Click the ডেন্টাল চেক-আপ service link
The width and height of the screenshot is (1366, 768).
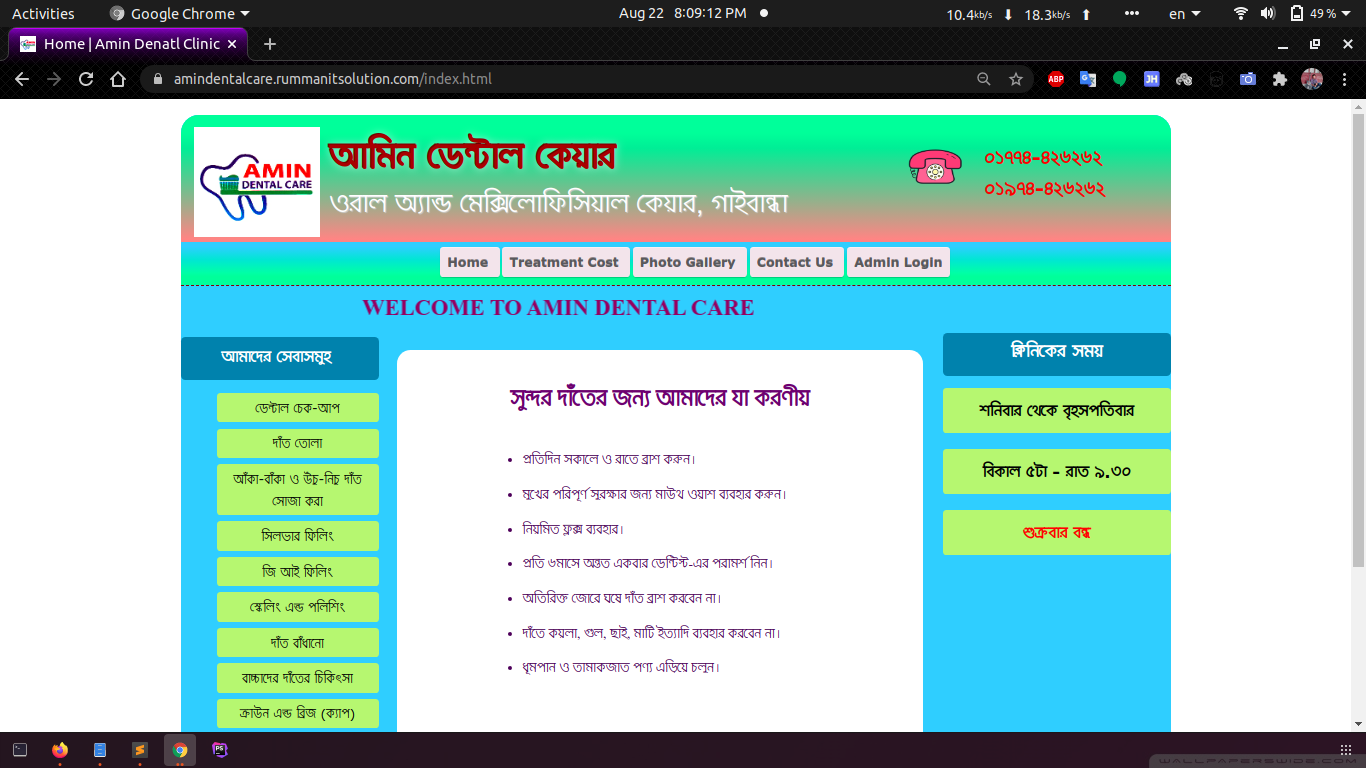pyautogui.click(x=297, y=408)
